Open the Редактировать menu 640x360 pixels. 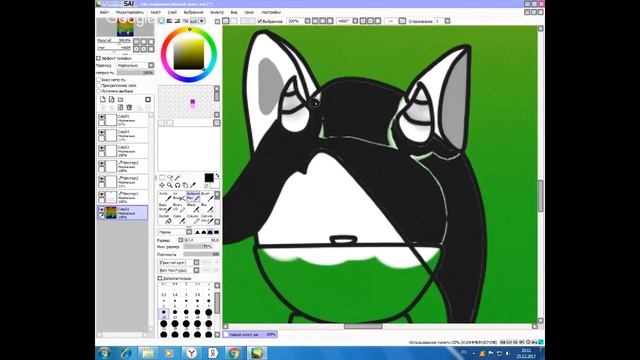click(129, 13)
